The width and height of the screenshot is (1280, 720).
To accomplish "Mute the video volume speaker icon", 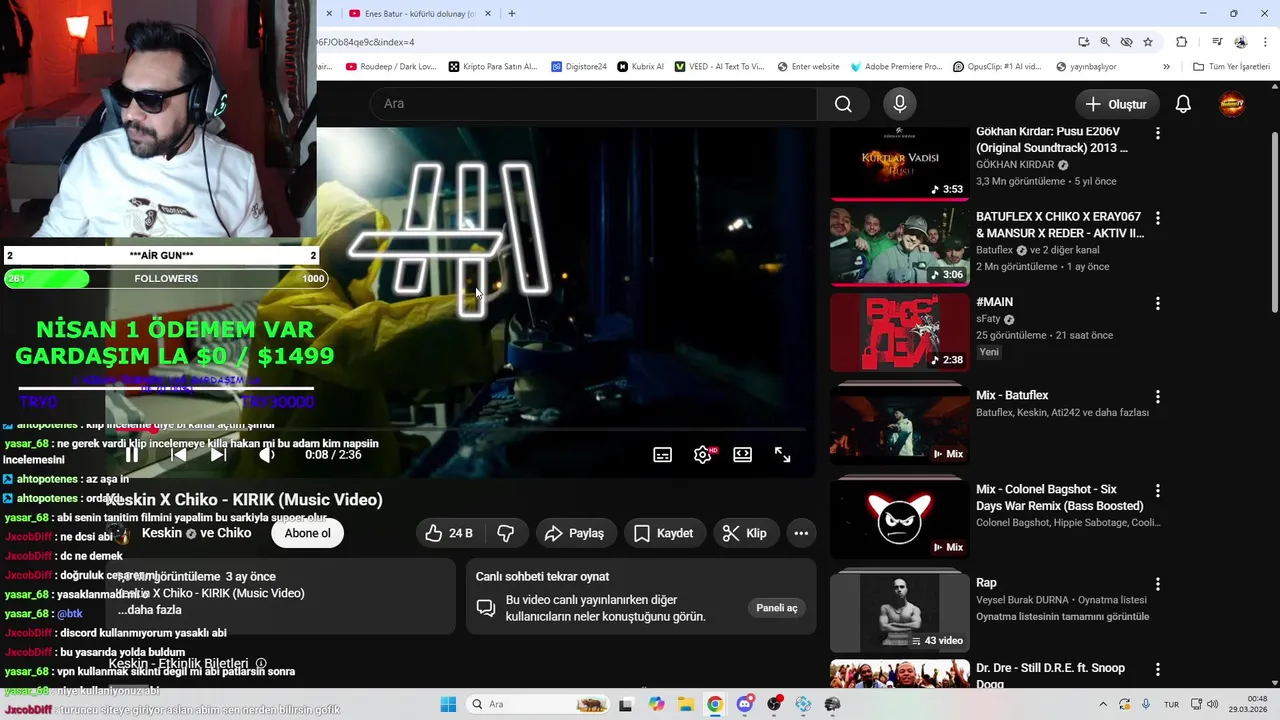I will pos(266,455).
